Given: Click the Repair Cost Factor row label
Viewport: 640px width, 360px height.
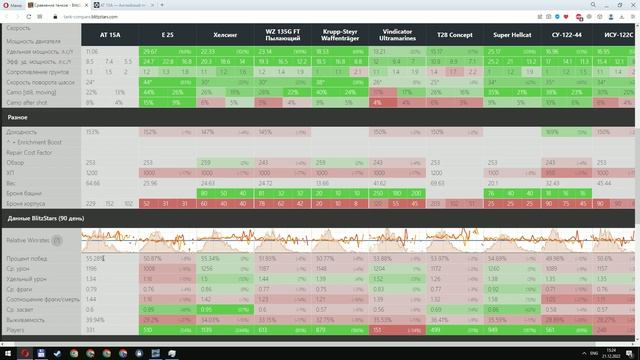Looking at the screenshot, I should tap(29, 152).
